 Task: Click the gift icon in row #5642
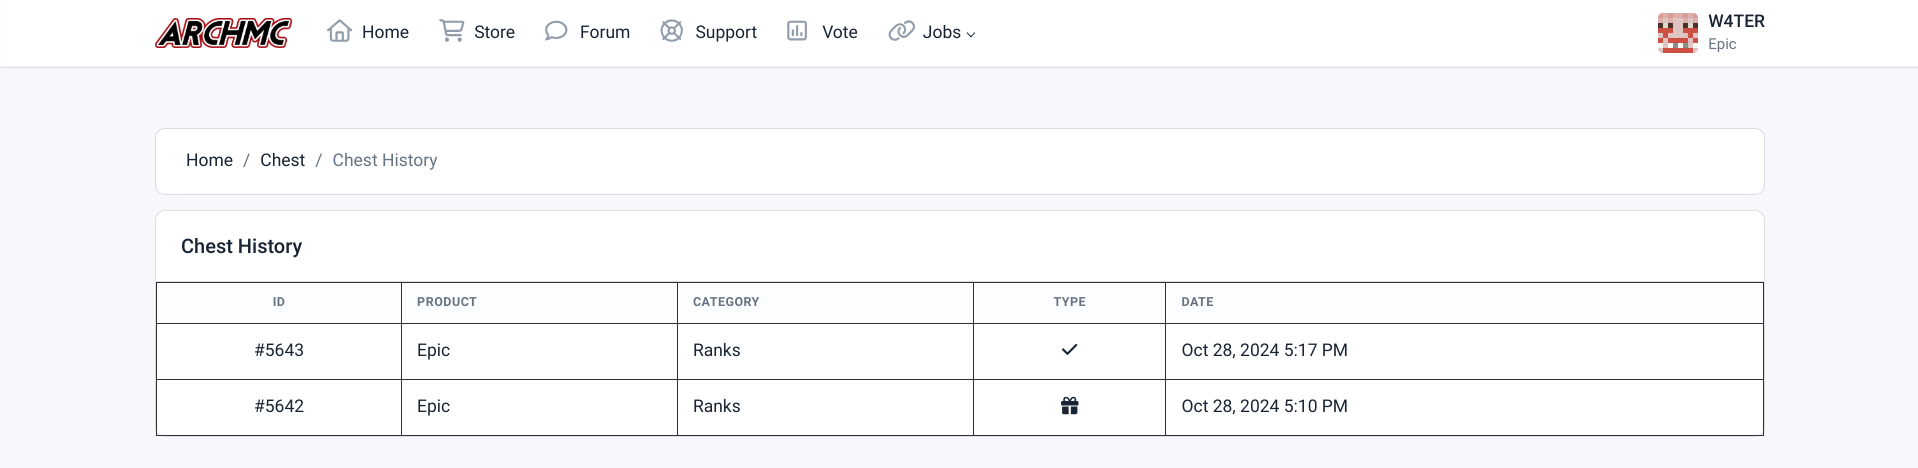(x=1069, y=406)
